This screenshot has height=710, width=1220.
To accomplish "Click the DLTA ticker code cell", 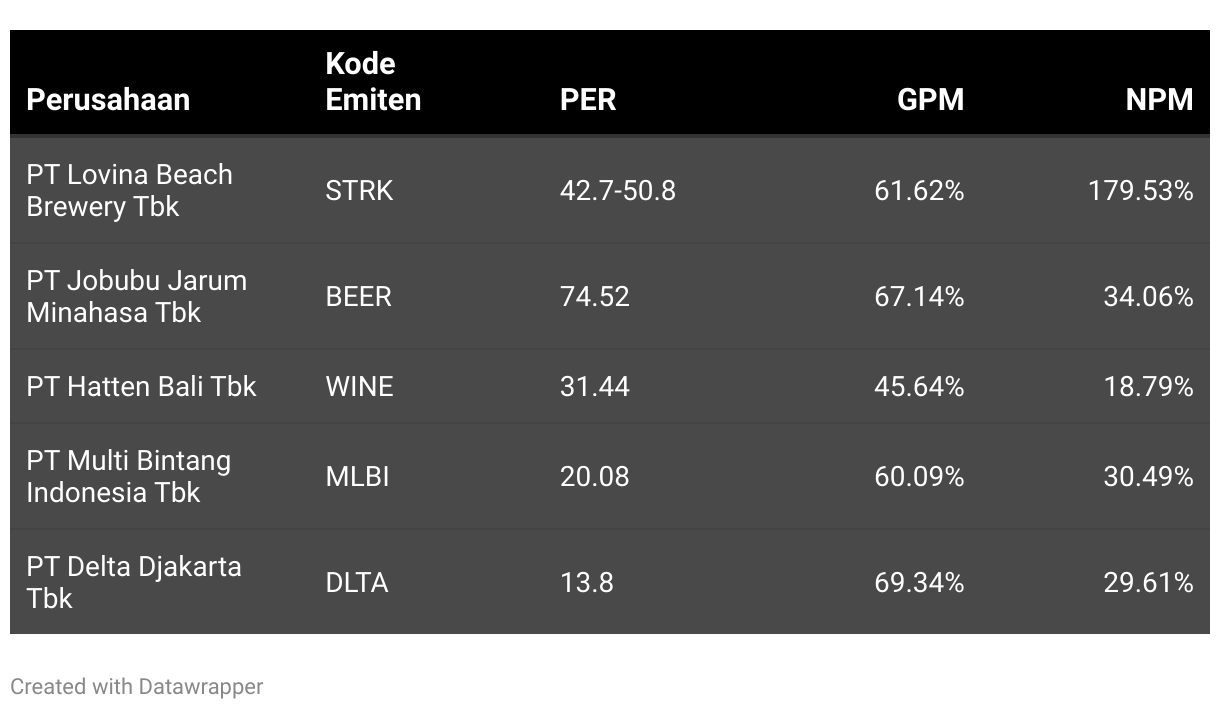I will pyautogui.click(x=356, y=583).
